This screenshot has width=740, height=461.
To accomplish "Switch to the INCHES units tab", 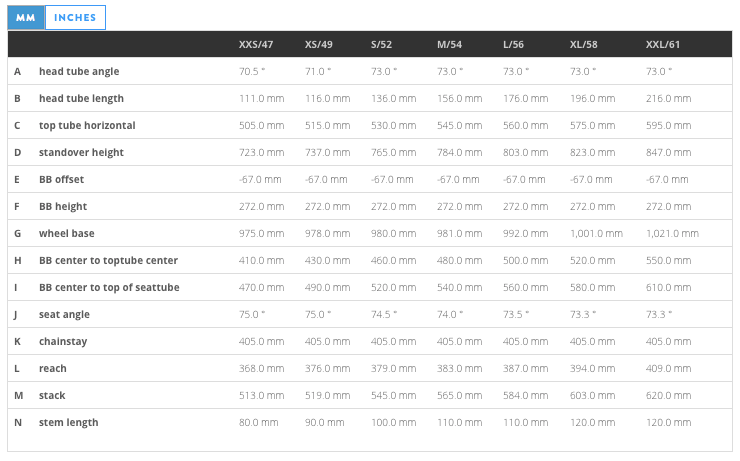I will tap(75, 18).
